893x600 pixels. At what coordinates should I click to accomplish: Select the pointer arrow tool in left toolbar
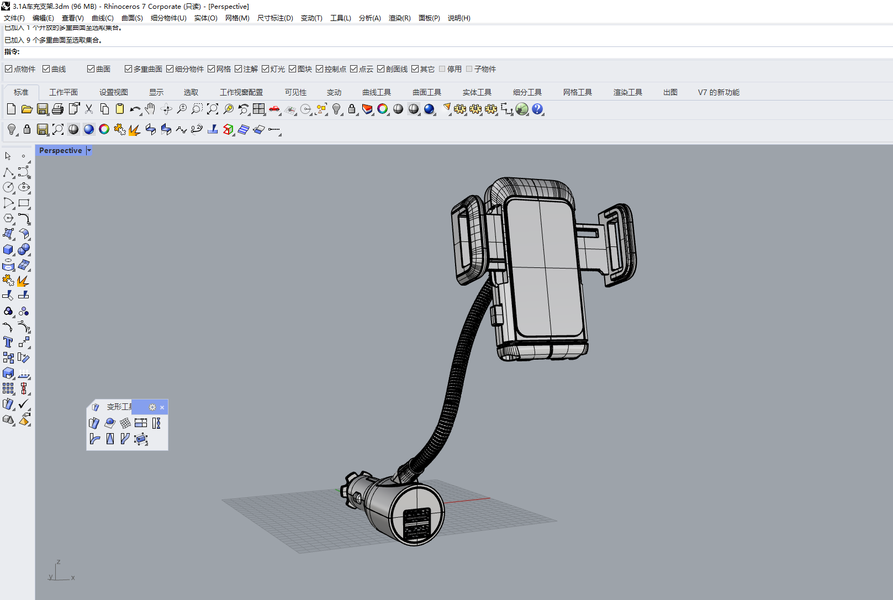coord(8,155)
